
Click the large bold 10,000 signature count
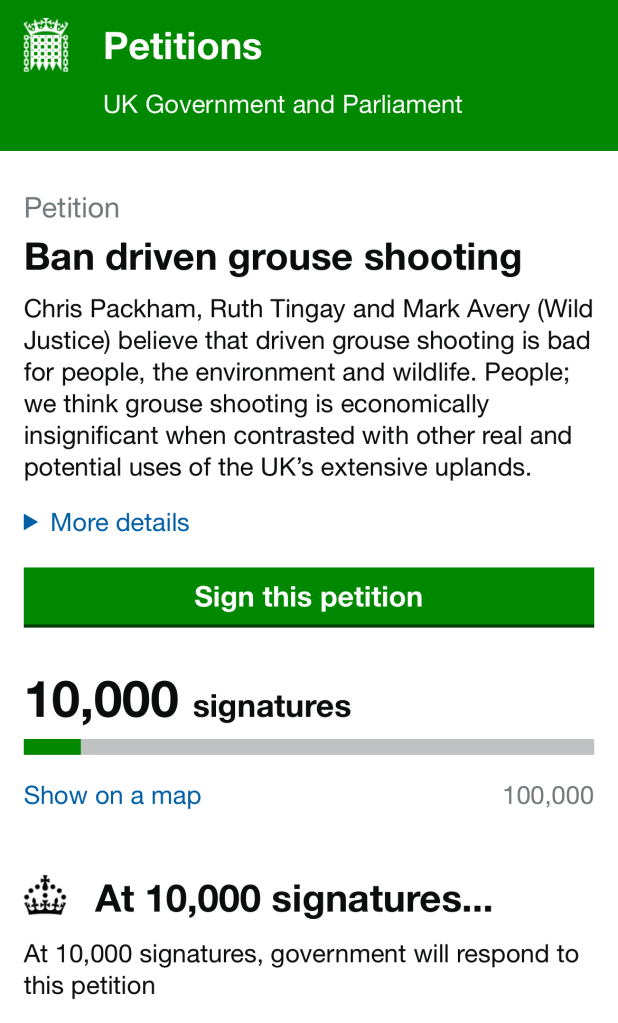[102, 700]
